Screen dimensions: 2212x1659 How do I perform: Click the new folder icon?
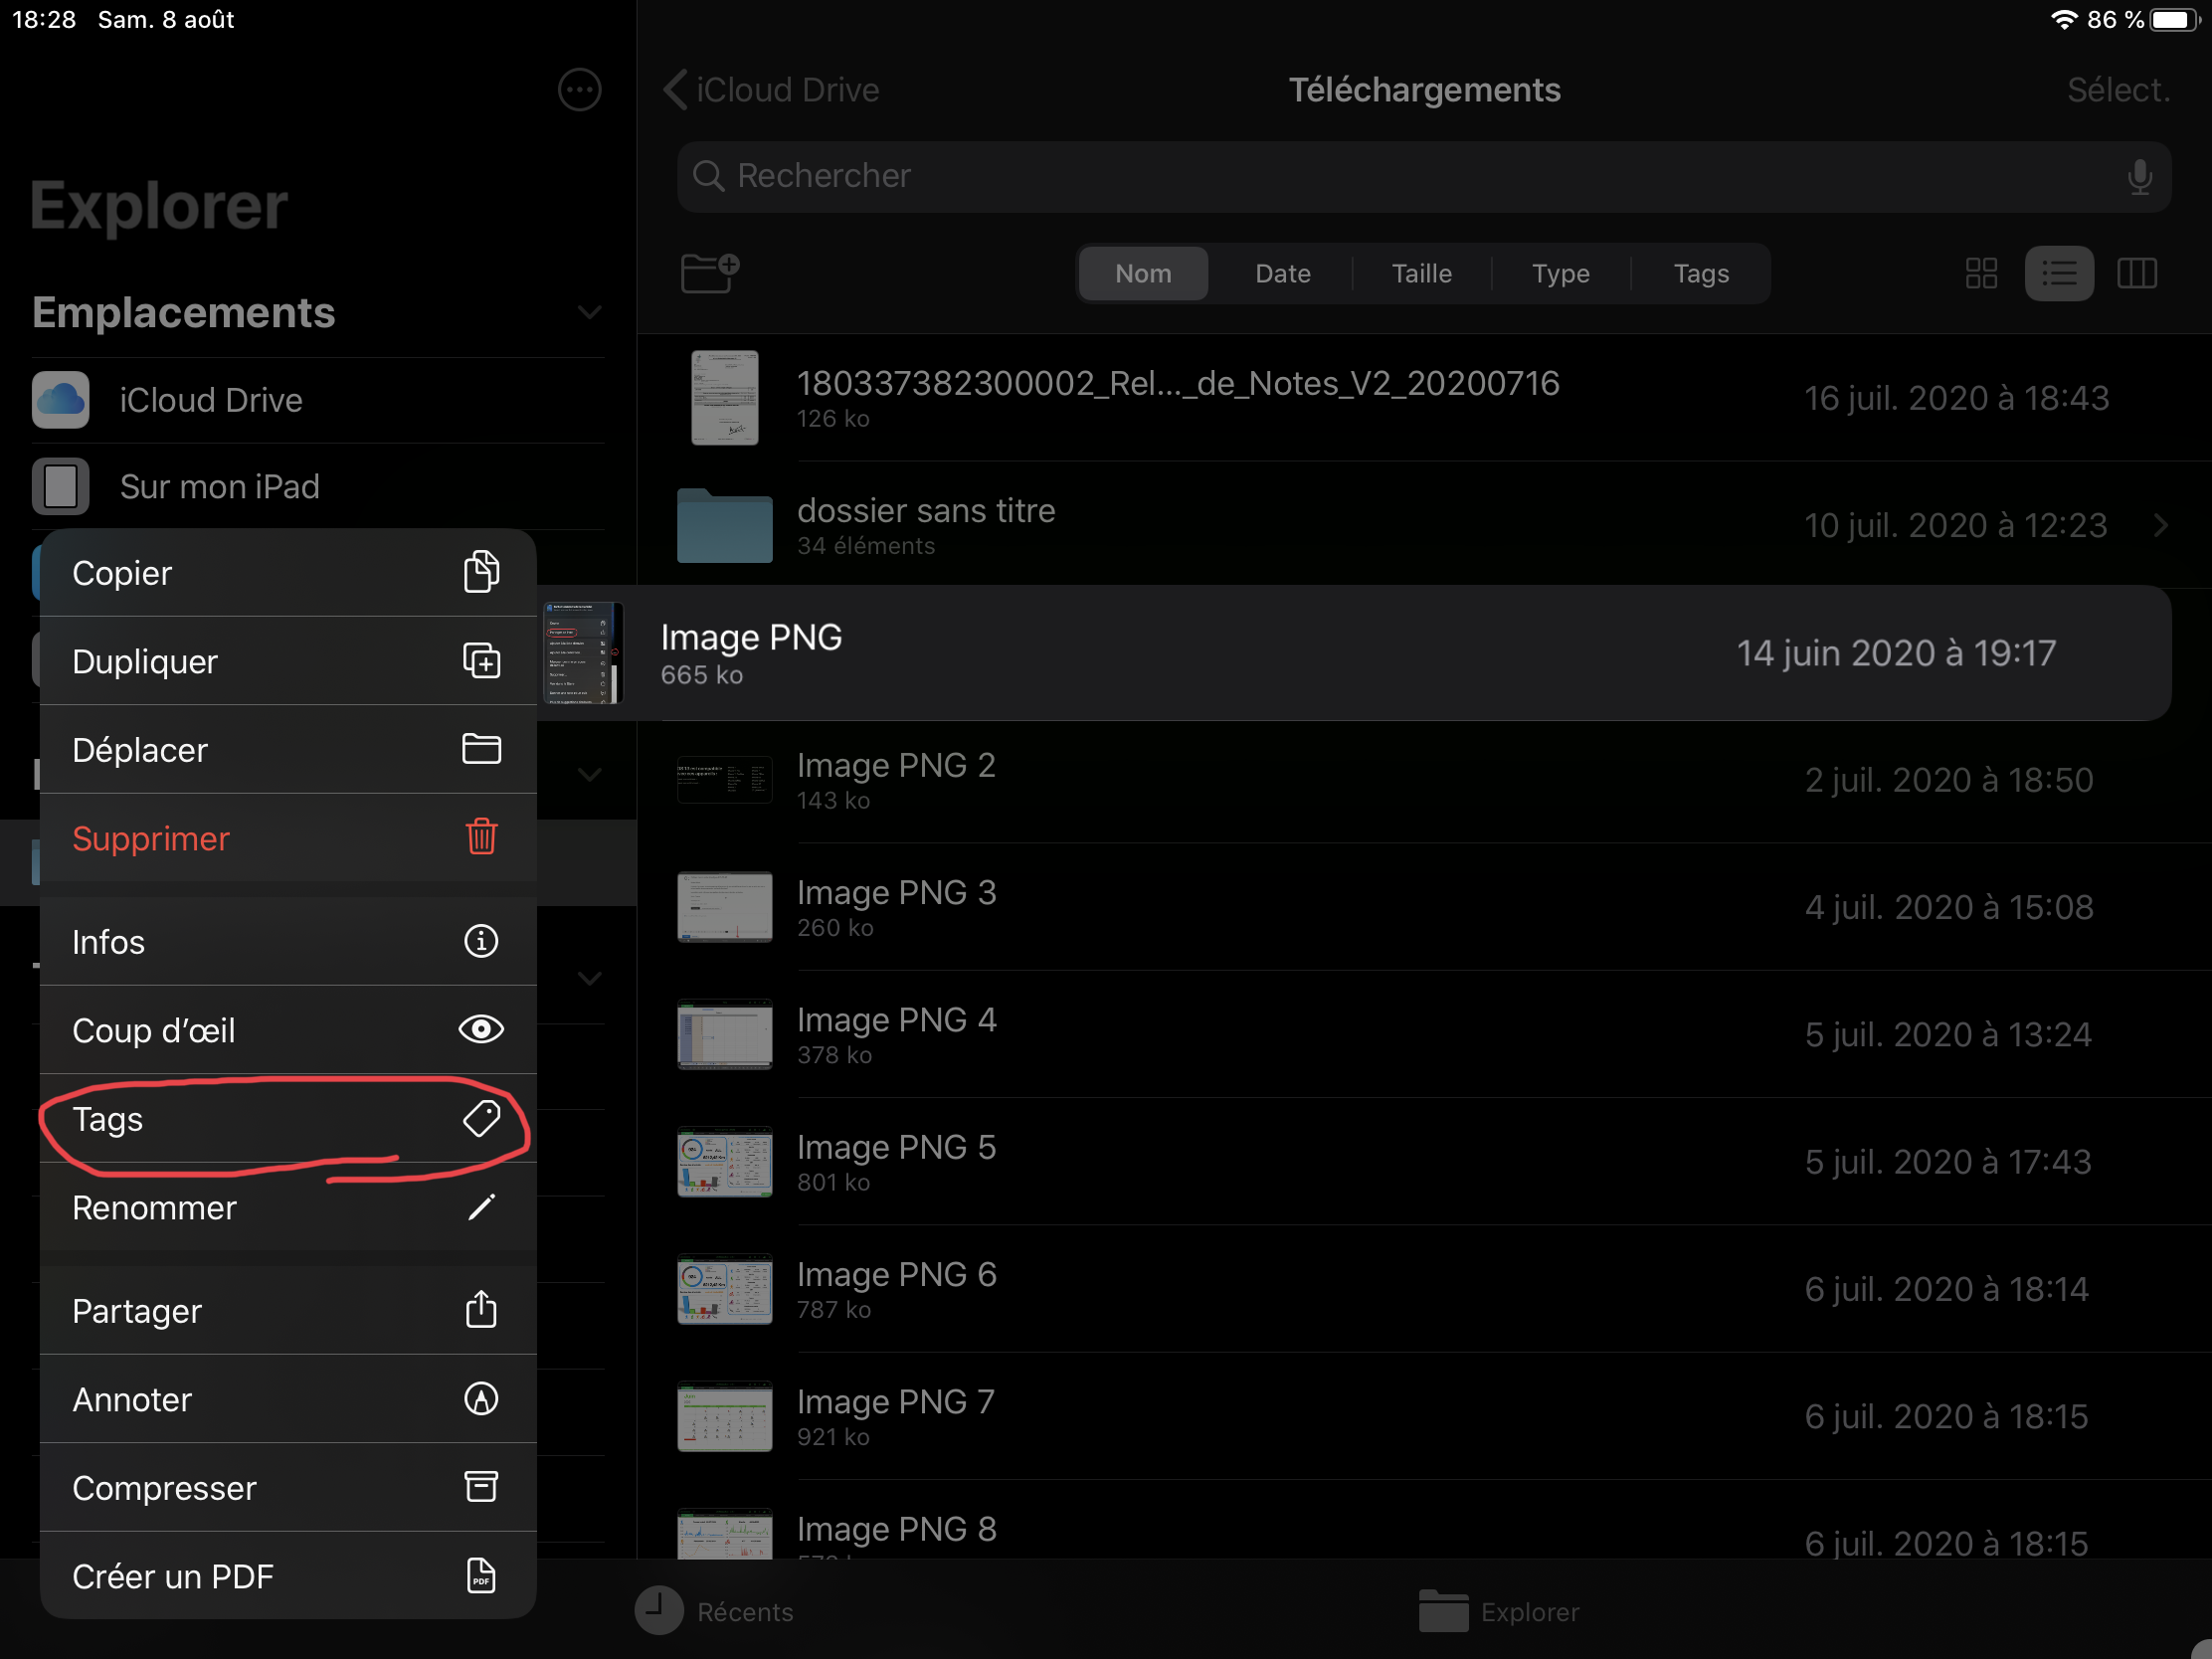pos(709,273)
